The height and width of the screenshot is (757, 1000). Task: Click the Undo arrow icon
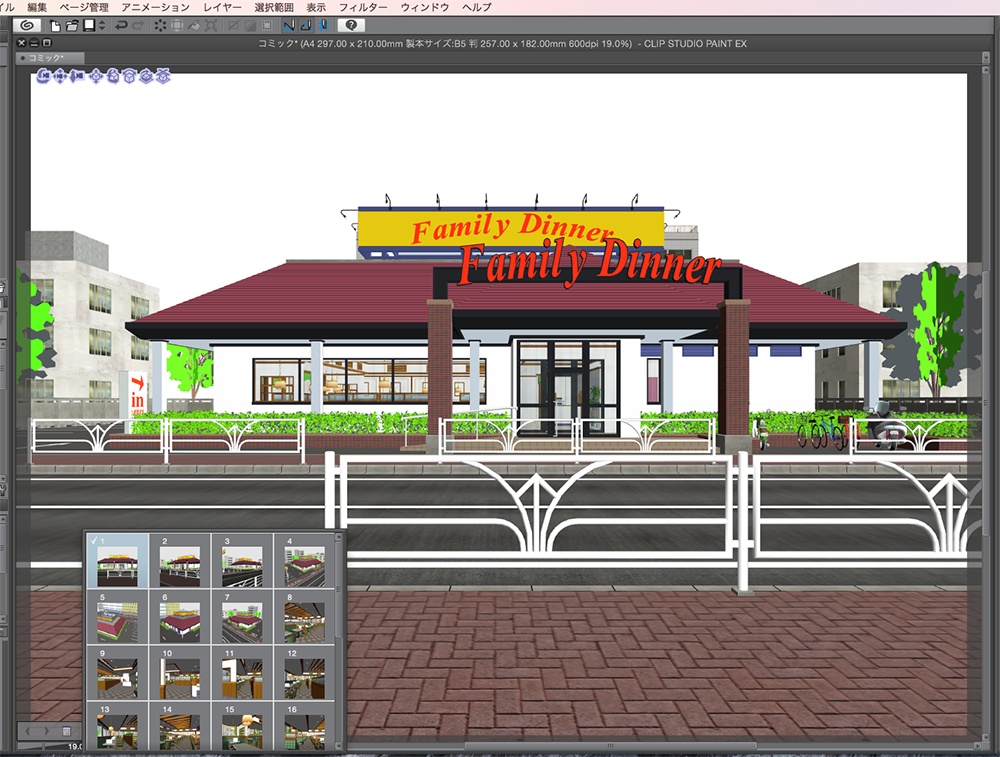click(x=121, y=26)
